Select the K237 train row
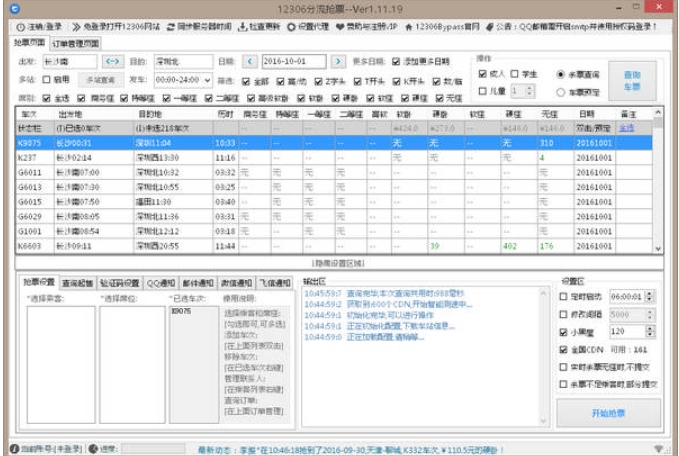Viewport: 679px width, 456px height. click(x=334, y=158)
